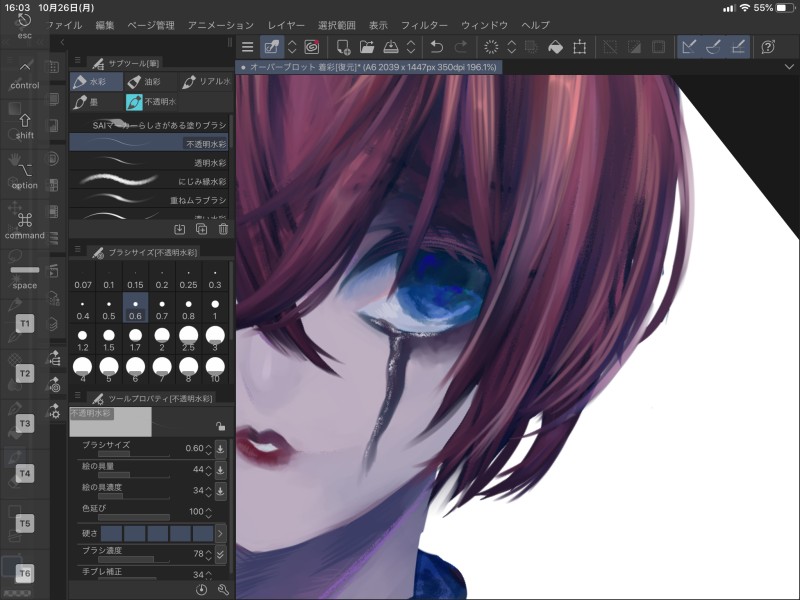Toggle the option key on the edge keyboard
Screen dimensions: 800x600
coord(24,176)
